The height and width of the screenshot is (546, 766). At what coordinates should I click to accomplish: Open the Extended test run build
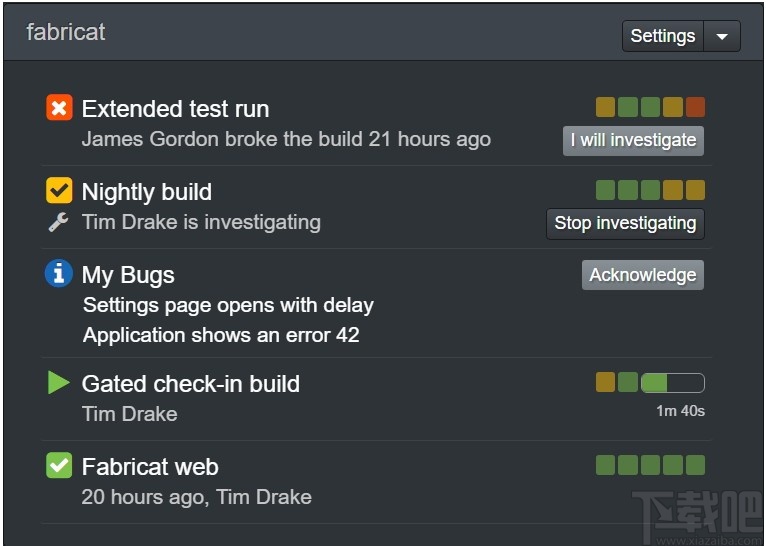175,109
